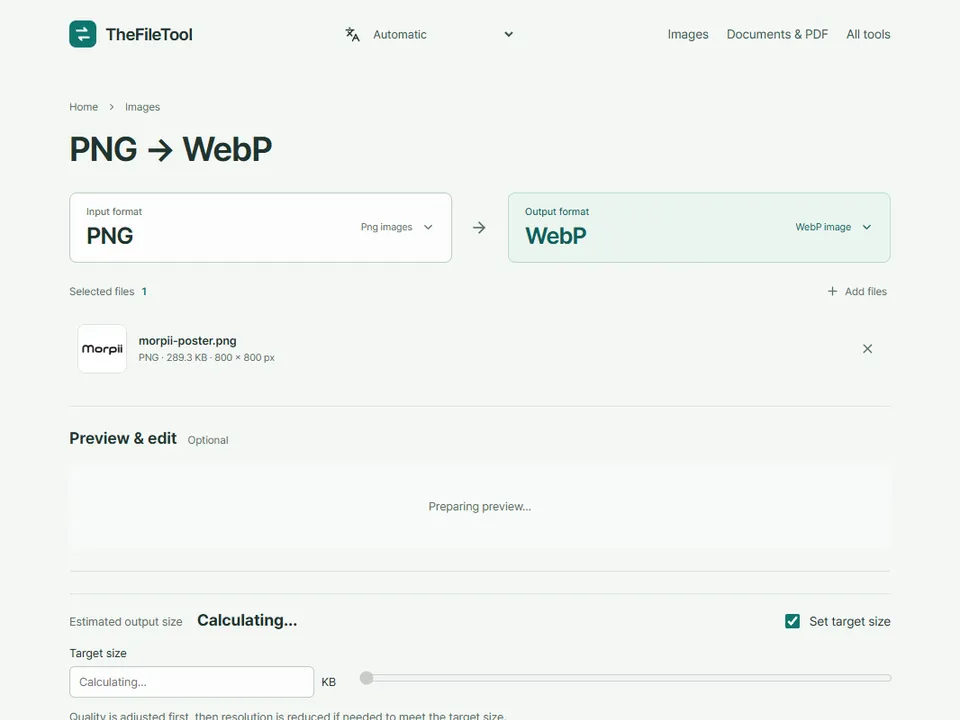
Task: Go to Images breadcrumb link
Action: coord(142,107)
